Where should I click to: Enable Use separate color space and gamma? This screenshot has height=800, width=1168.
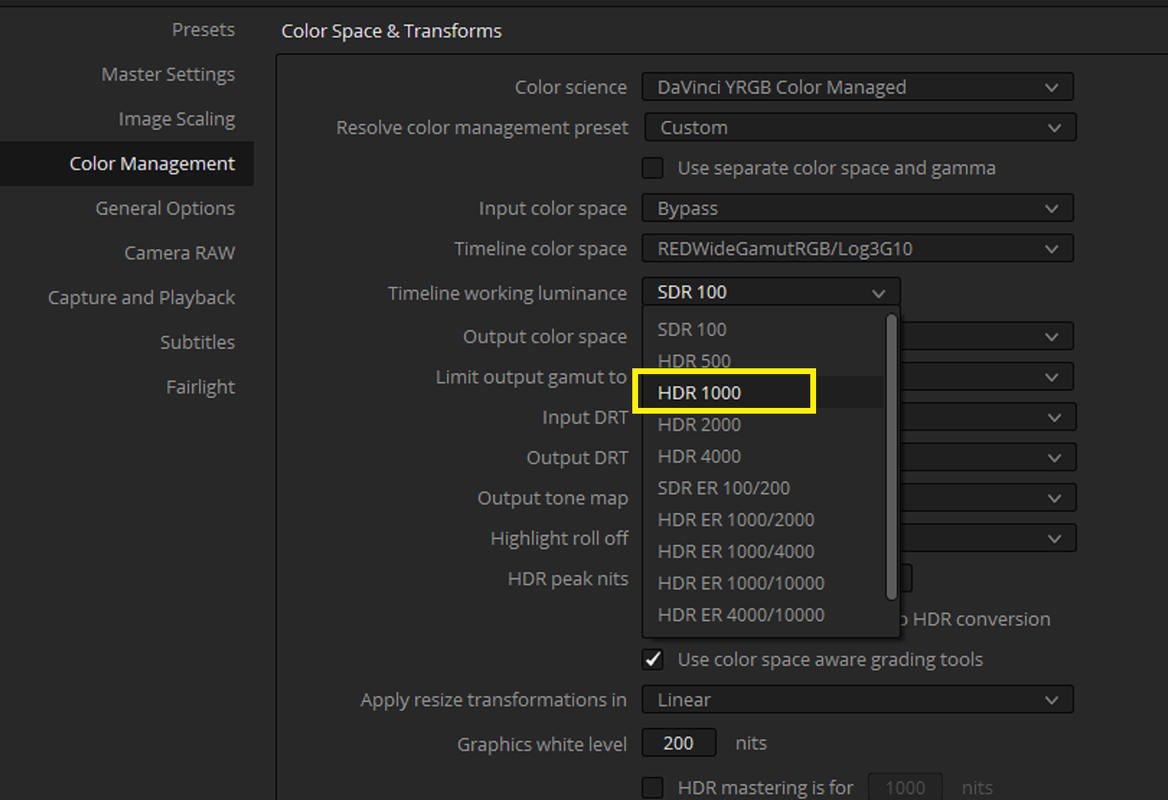(653, 168)
